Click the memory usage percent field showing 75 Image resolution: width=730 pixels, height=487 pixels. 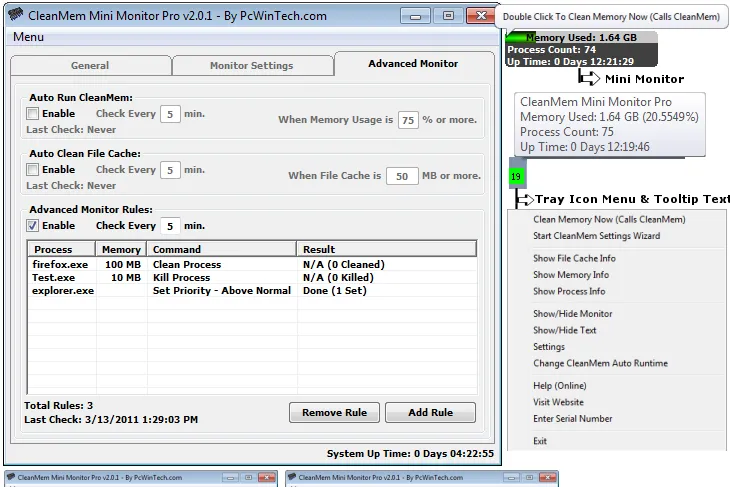point(408,120)
